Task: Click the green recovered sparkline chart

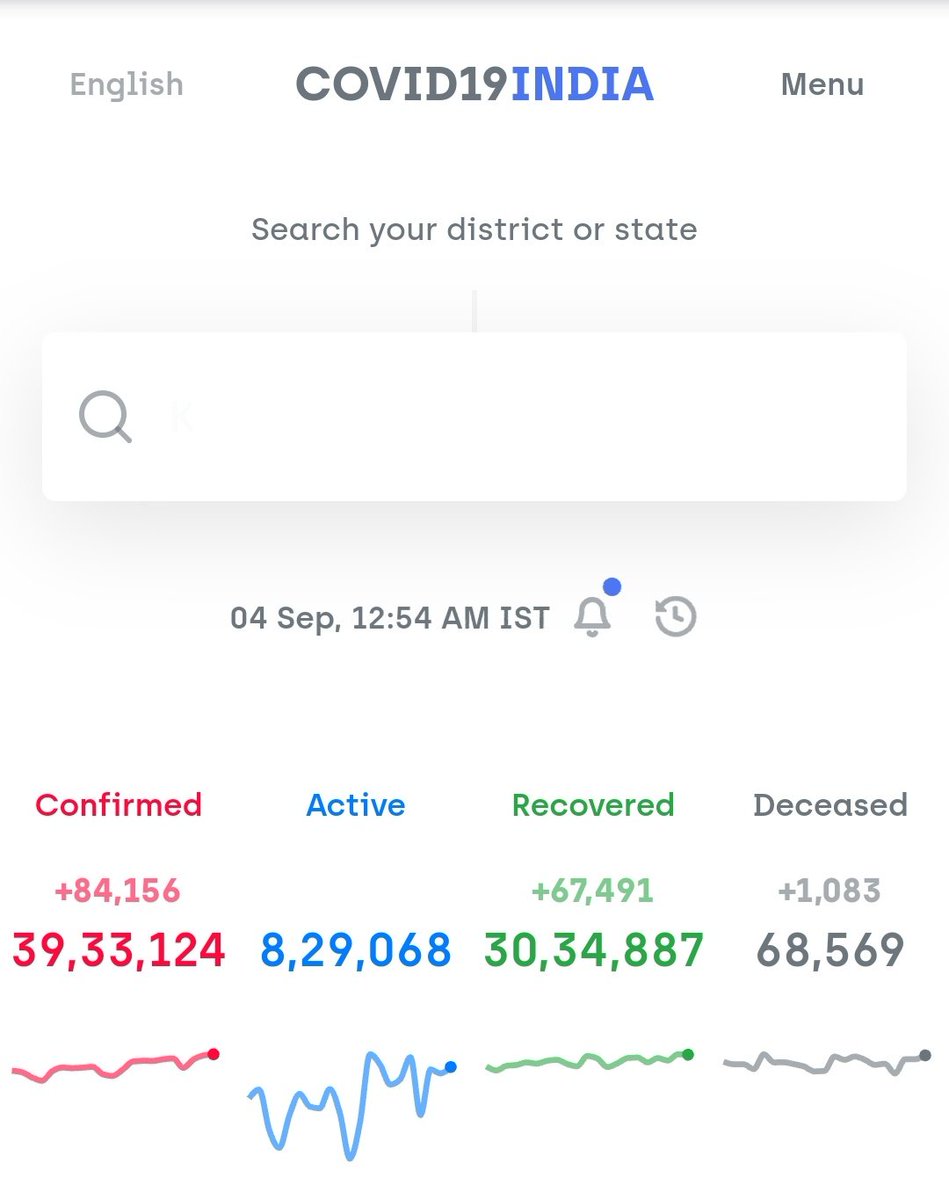Action: point(590,1062)
